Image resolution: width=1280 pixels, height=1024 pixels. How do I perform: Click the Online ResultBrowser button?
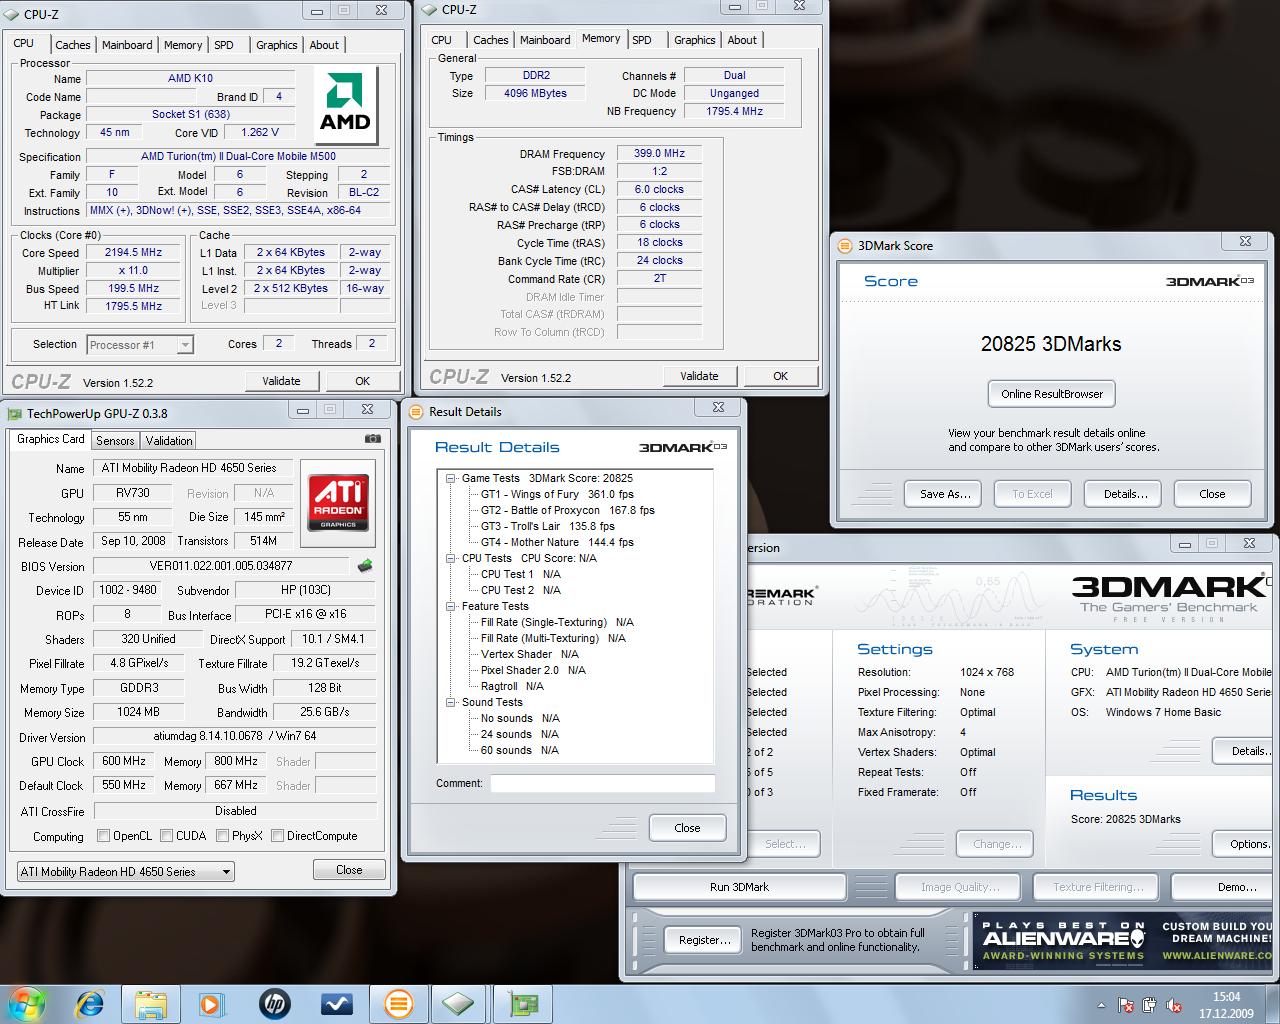(1052, 394)
